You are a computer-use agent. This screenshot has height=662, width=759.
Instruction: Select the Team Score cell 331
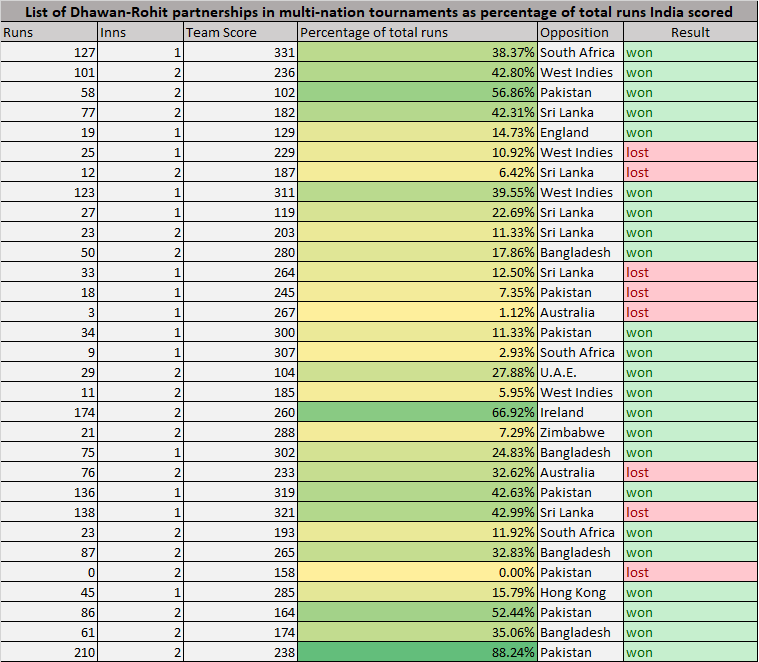pyautogui.click(x=241, y=52)
